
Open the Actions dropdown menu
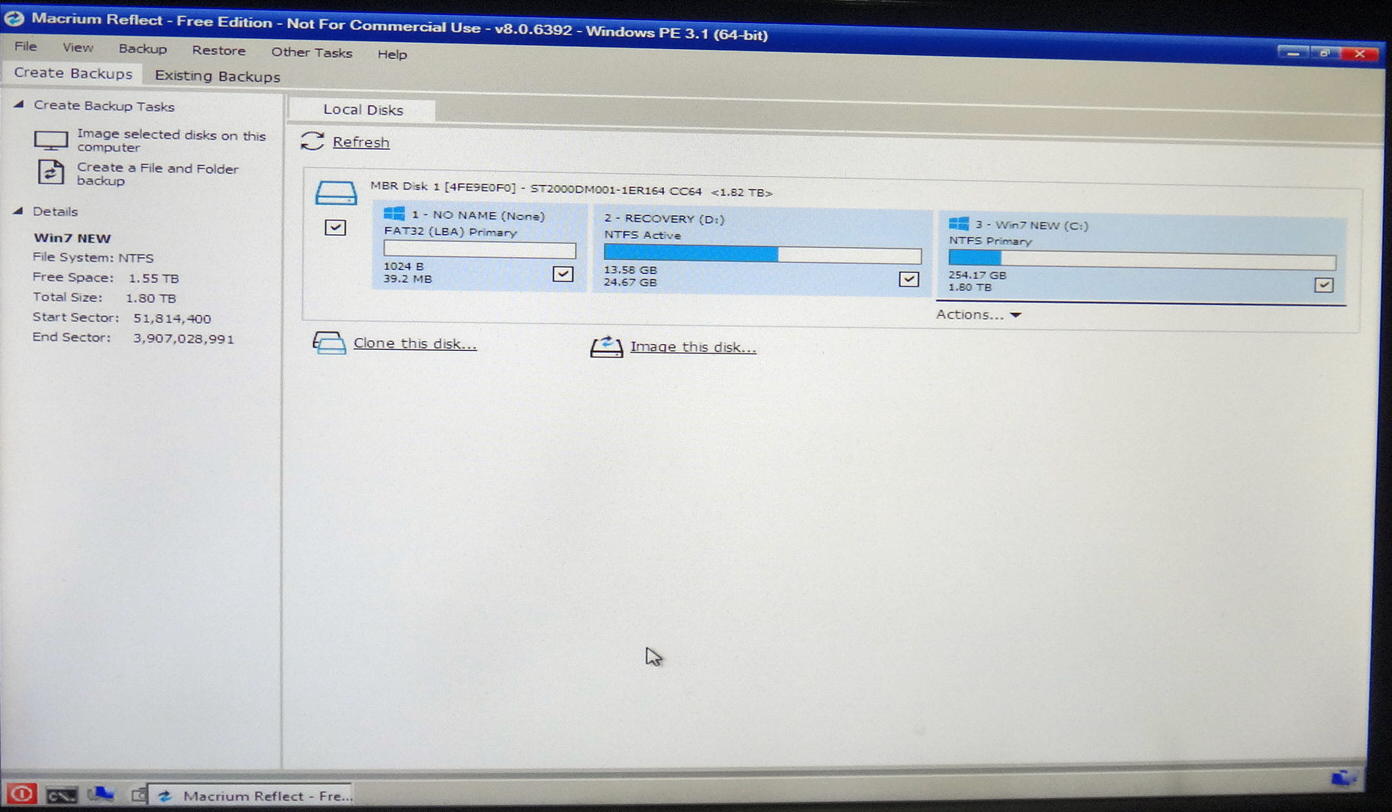coord(978,314)
